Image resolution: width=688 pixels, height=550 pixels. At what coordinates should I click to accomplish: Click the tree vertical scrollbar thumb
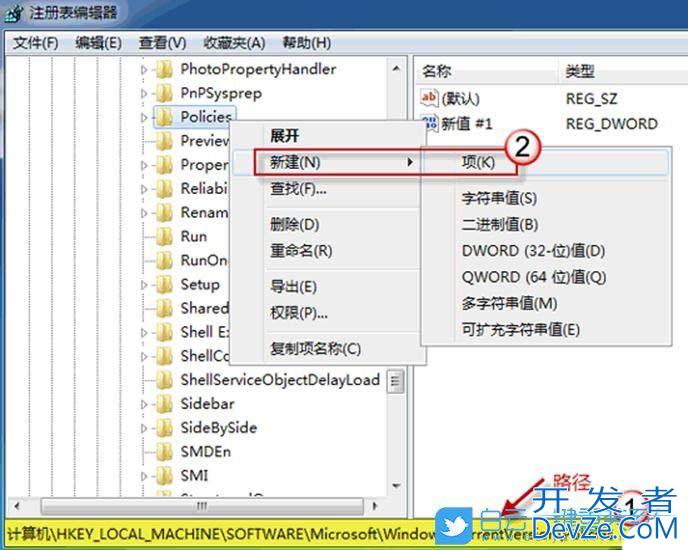tap(396, 381)
